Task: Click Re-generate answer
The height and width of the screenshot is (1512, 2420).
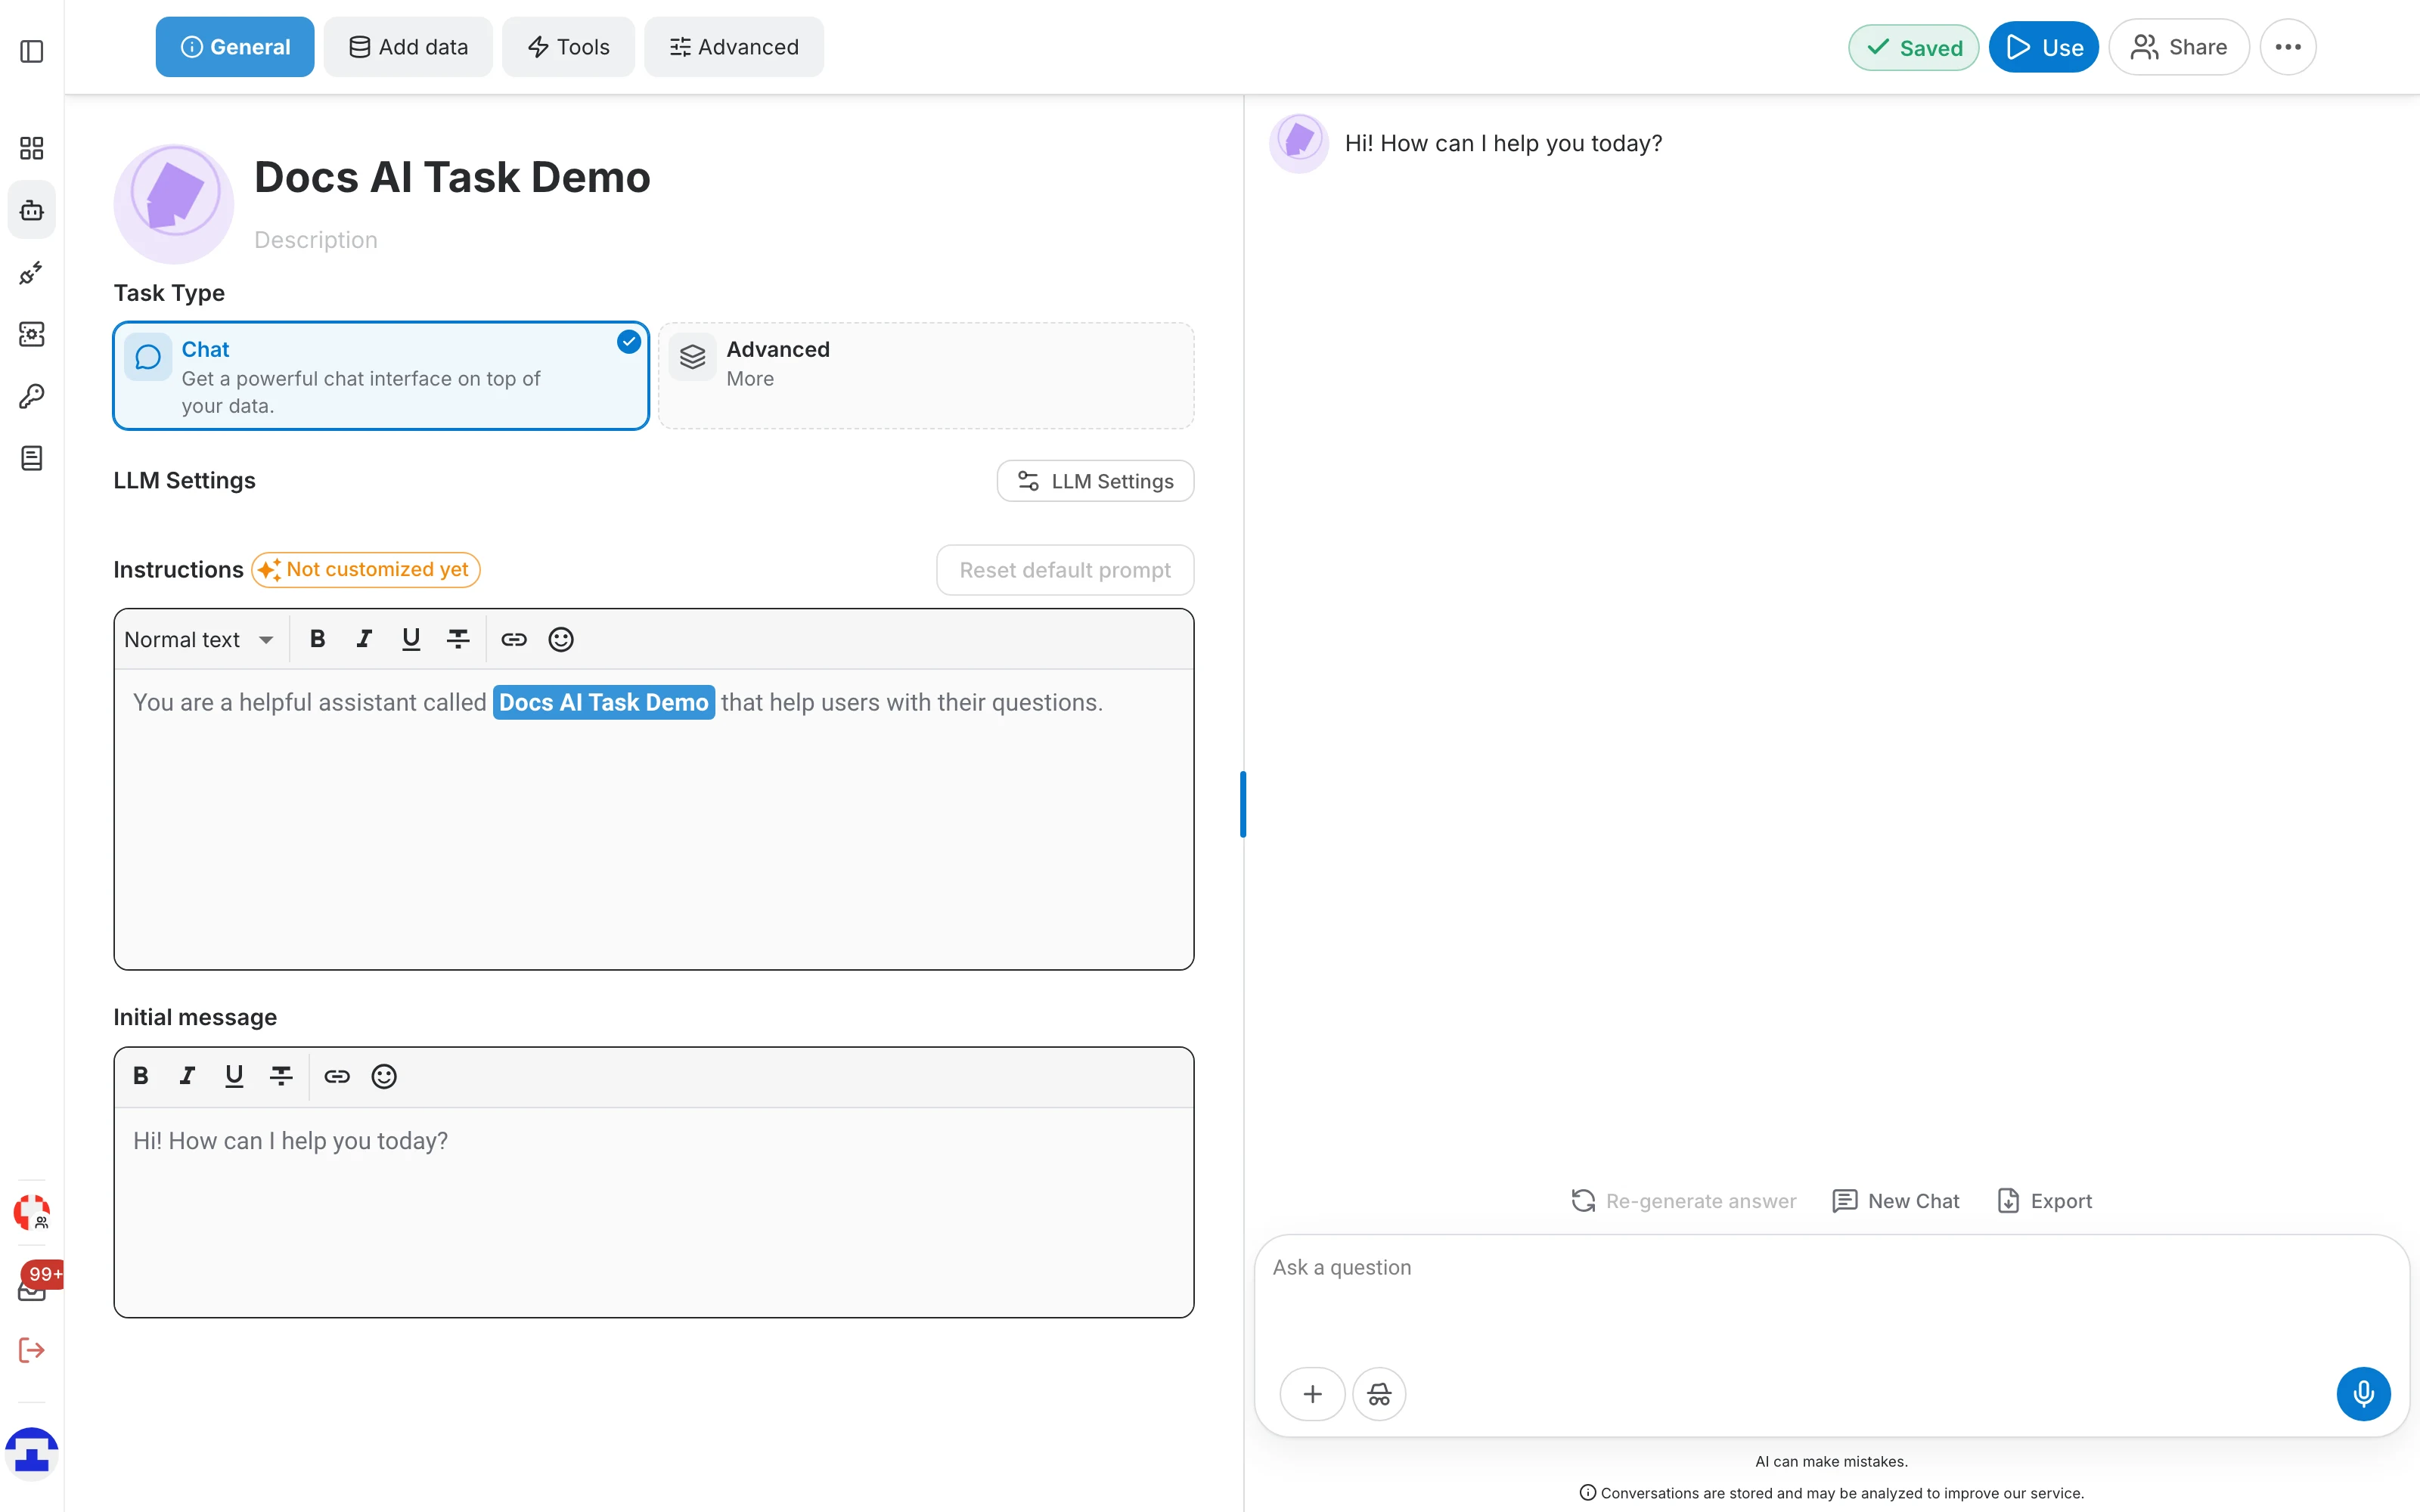Action: click(1683, 1201)
